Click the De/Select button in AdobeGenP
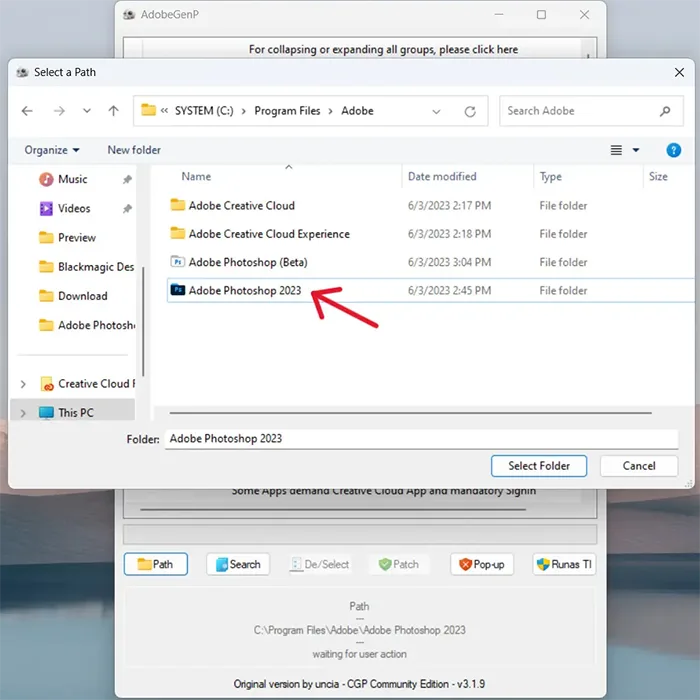This screenshot has width=700, height=700. point(320,564)
